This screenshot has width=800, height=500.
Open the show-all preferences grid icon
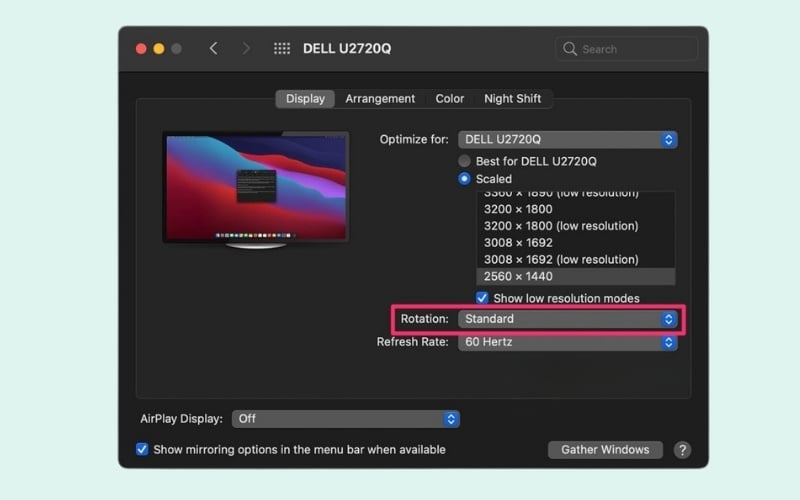[x=282, y=49]
